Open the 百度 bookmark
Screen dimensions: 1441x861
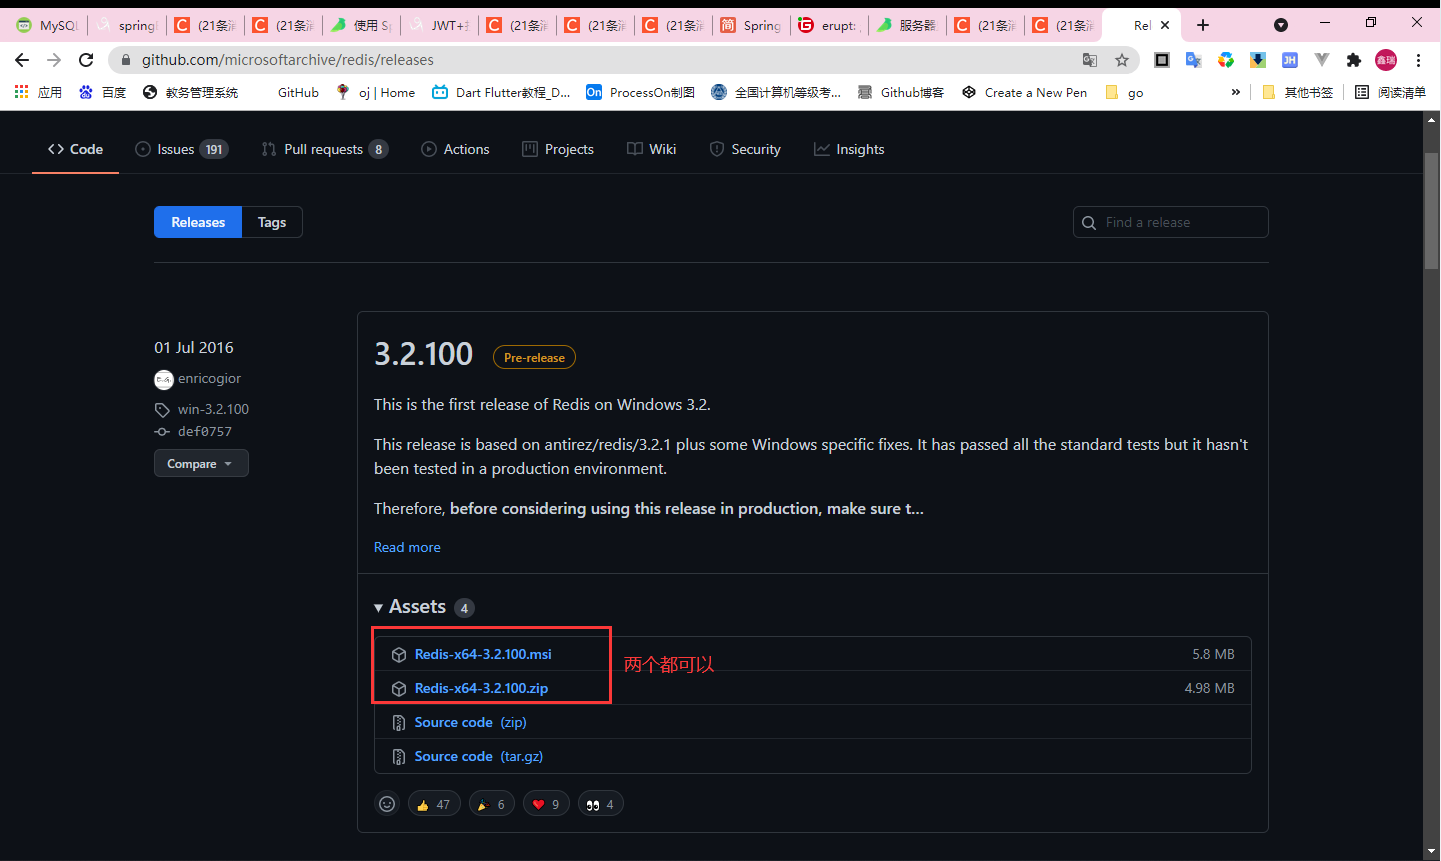click(x=103, y=92)
